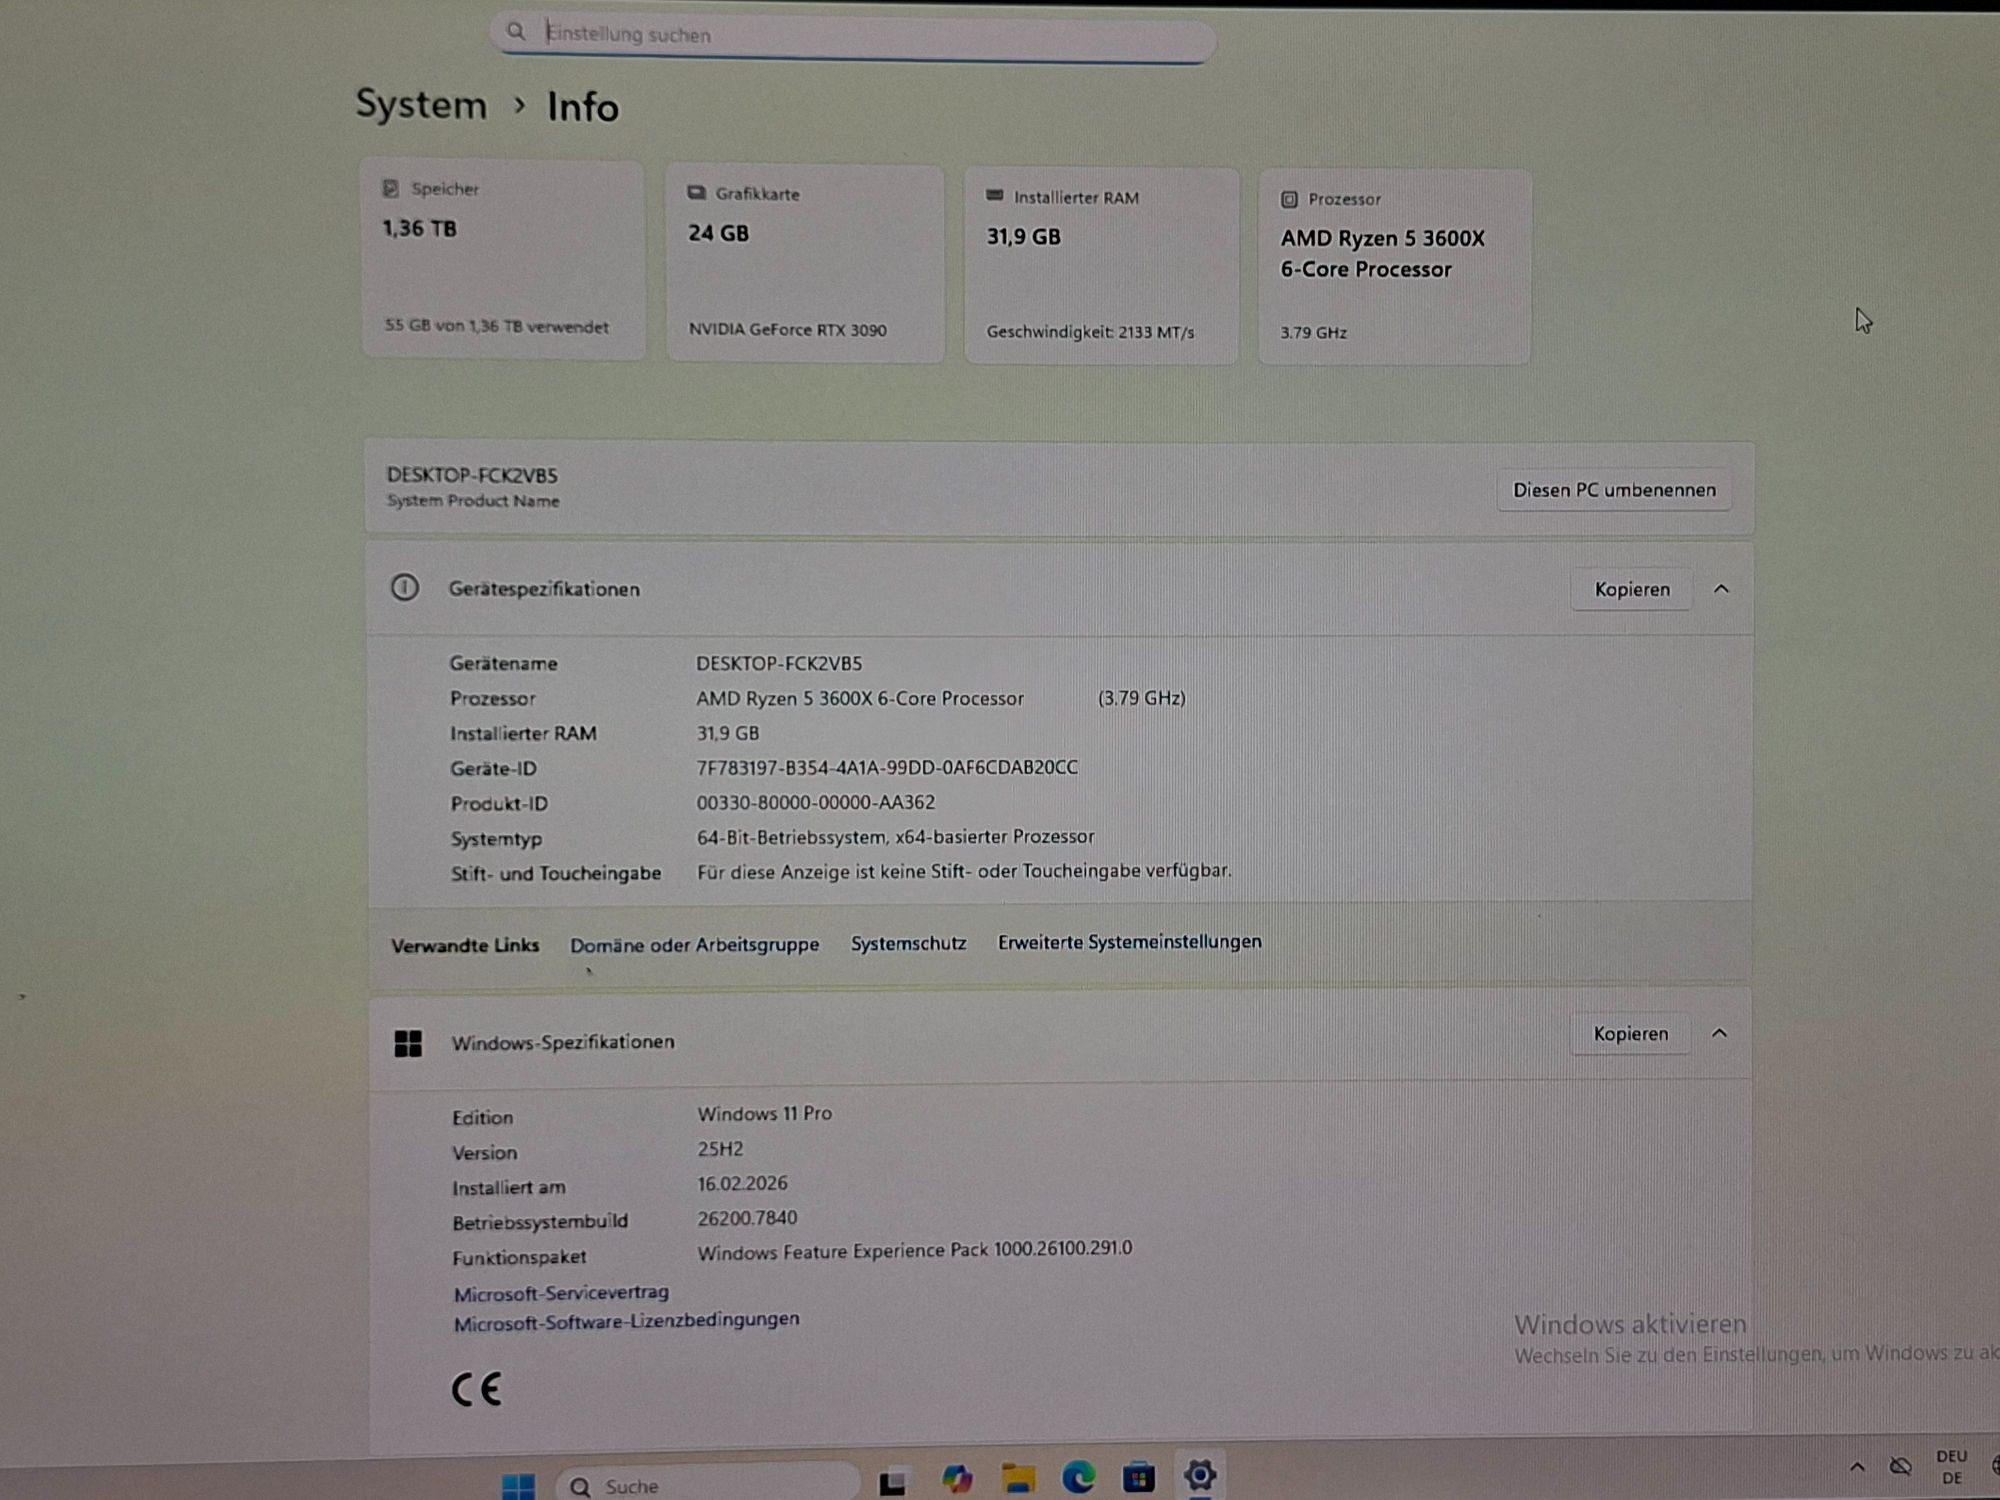The image size is (2000, 1500).
Task: Click Diesen PC umbenennen button
Action: 1613,490
